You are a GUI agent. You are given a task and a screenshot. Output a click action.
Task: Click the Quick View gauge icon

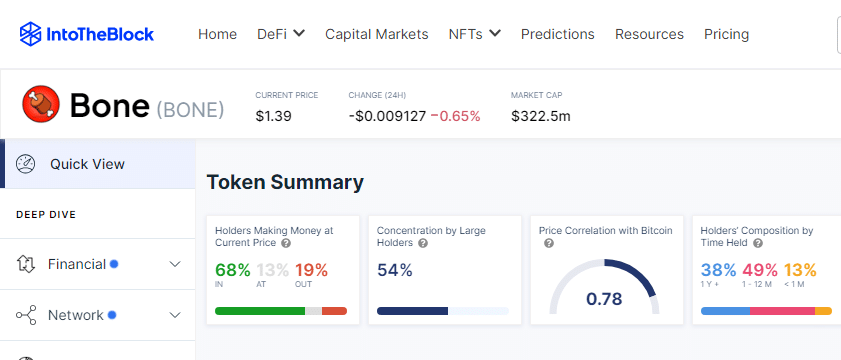point(26,164)
